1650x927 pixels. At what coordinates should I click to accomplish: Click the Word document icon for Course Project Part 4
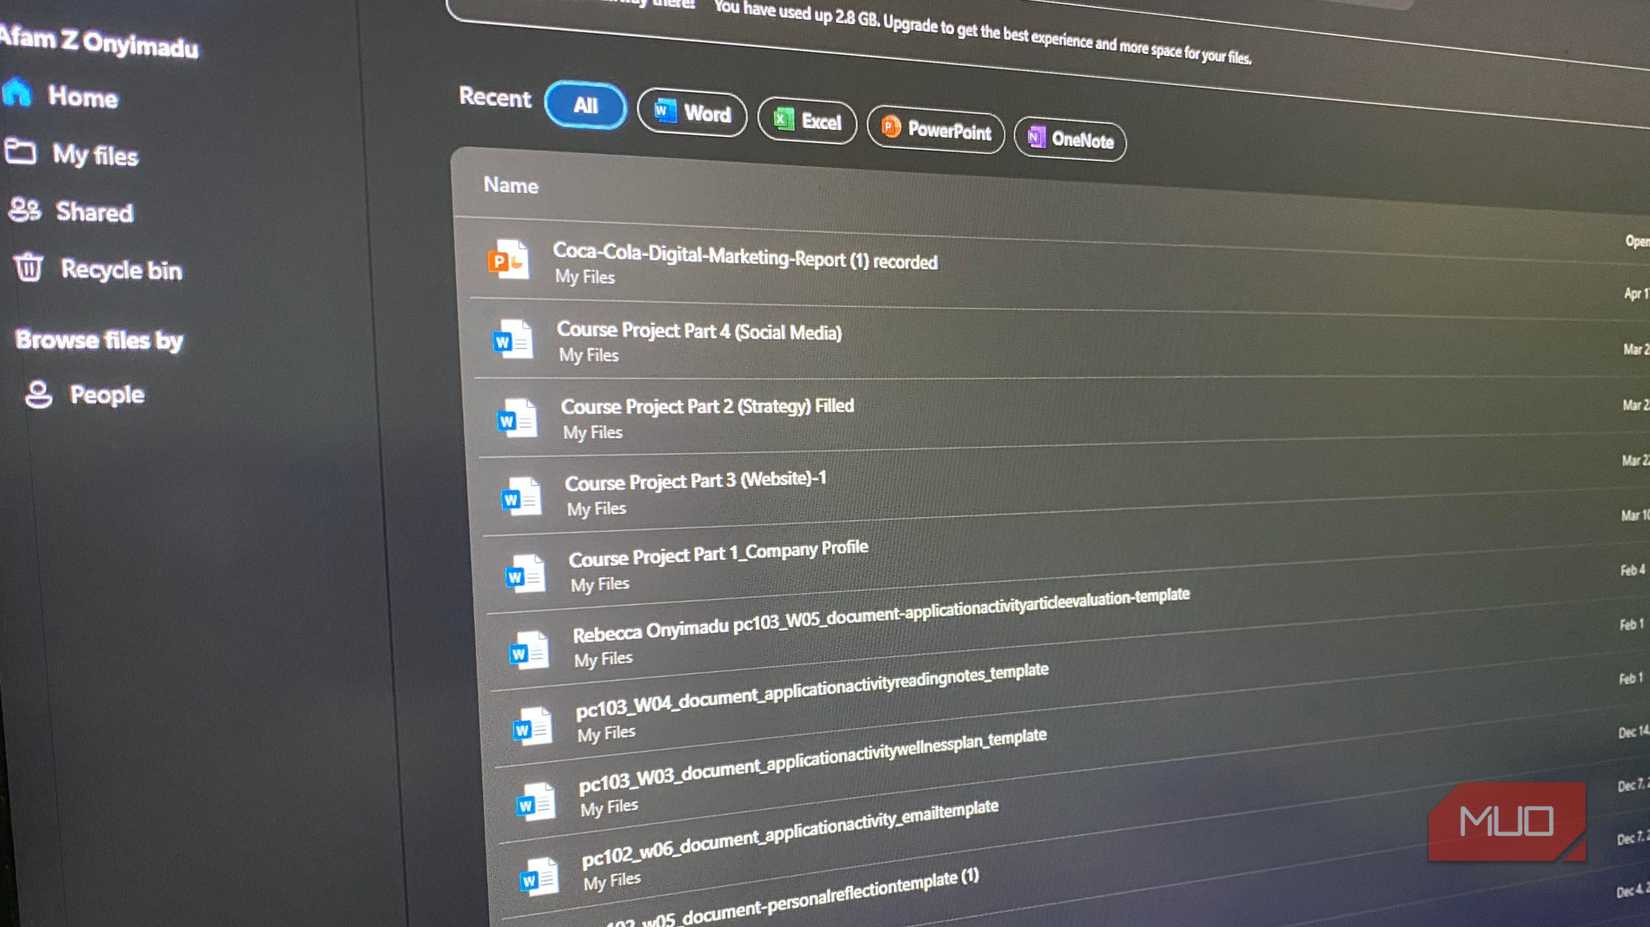click(513, 340)
